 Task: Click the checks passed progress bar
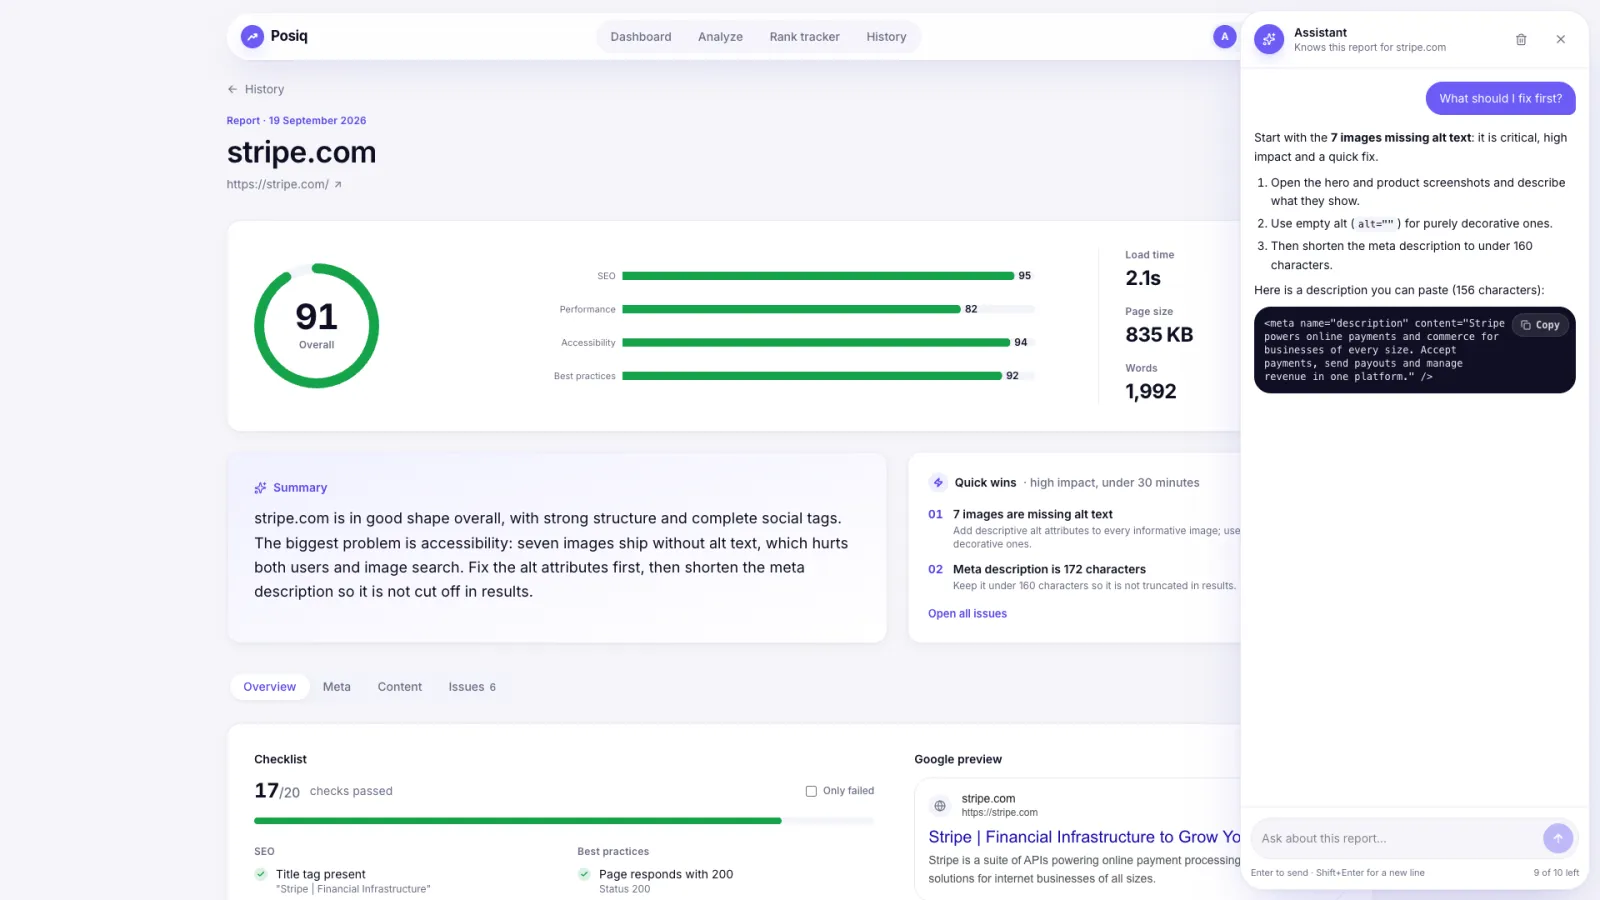564,821
